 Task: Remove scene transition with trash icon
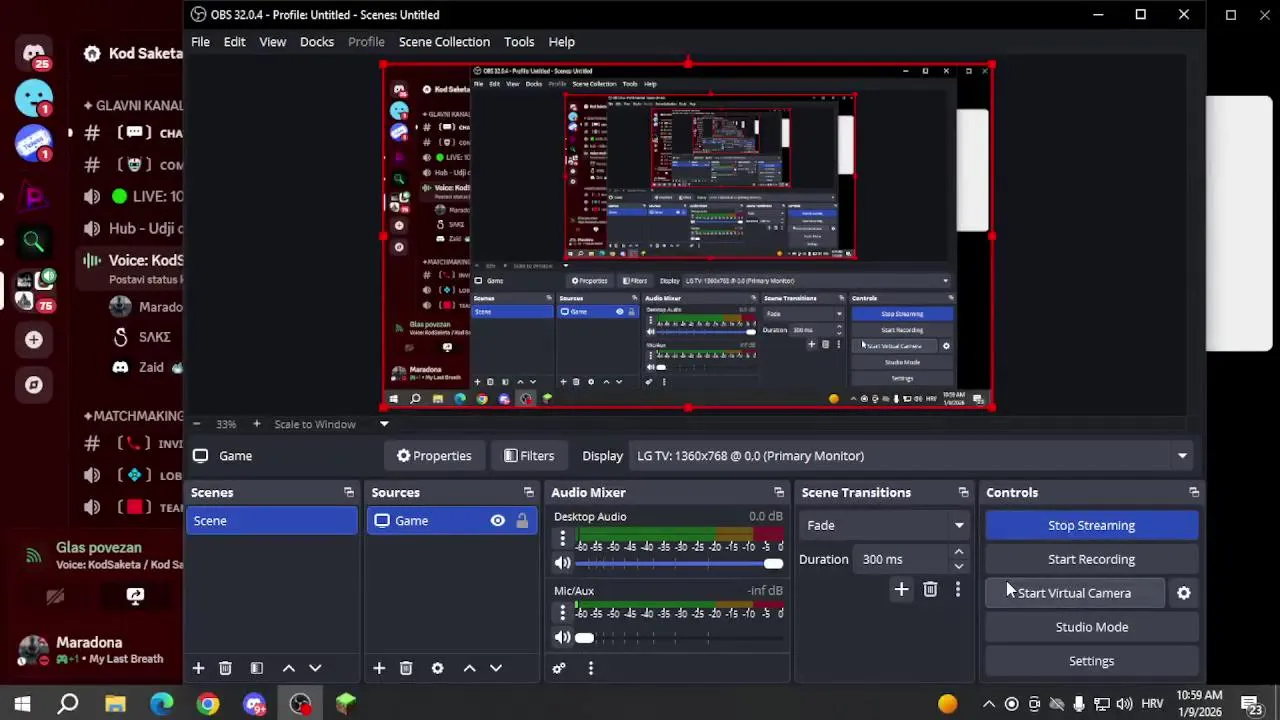930,590
